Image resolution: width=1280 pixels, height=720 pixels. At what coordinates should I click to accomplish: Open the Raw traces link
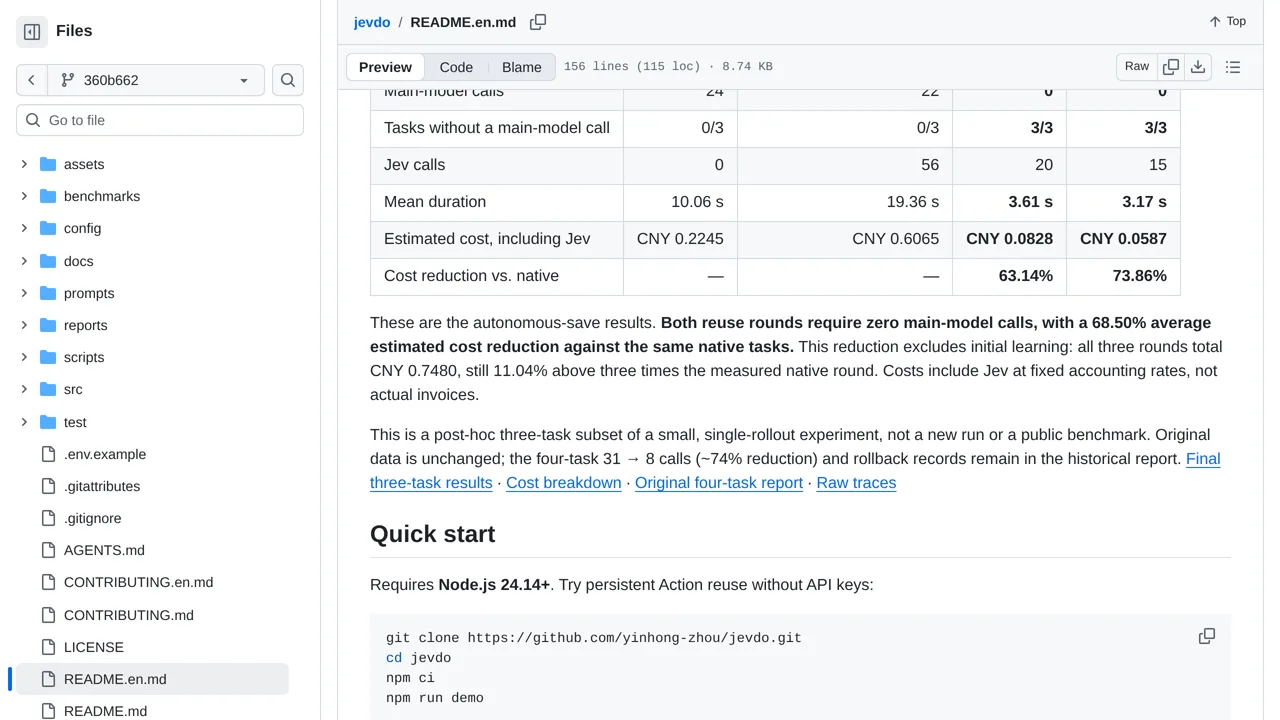856,483
